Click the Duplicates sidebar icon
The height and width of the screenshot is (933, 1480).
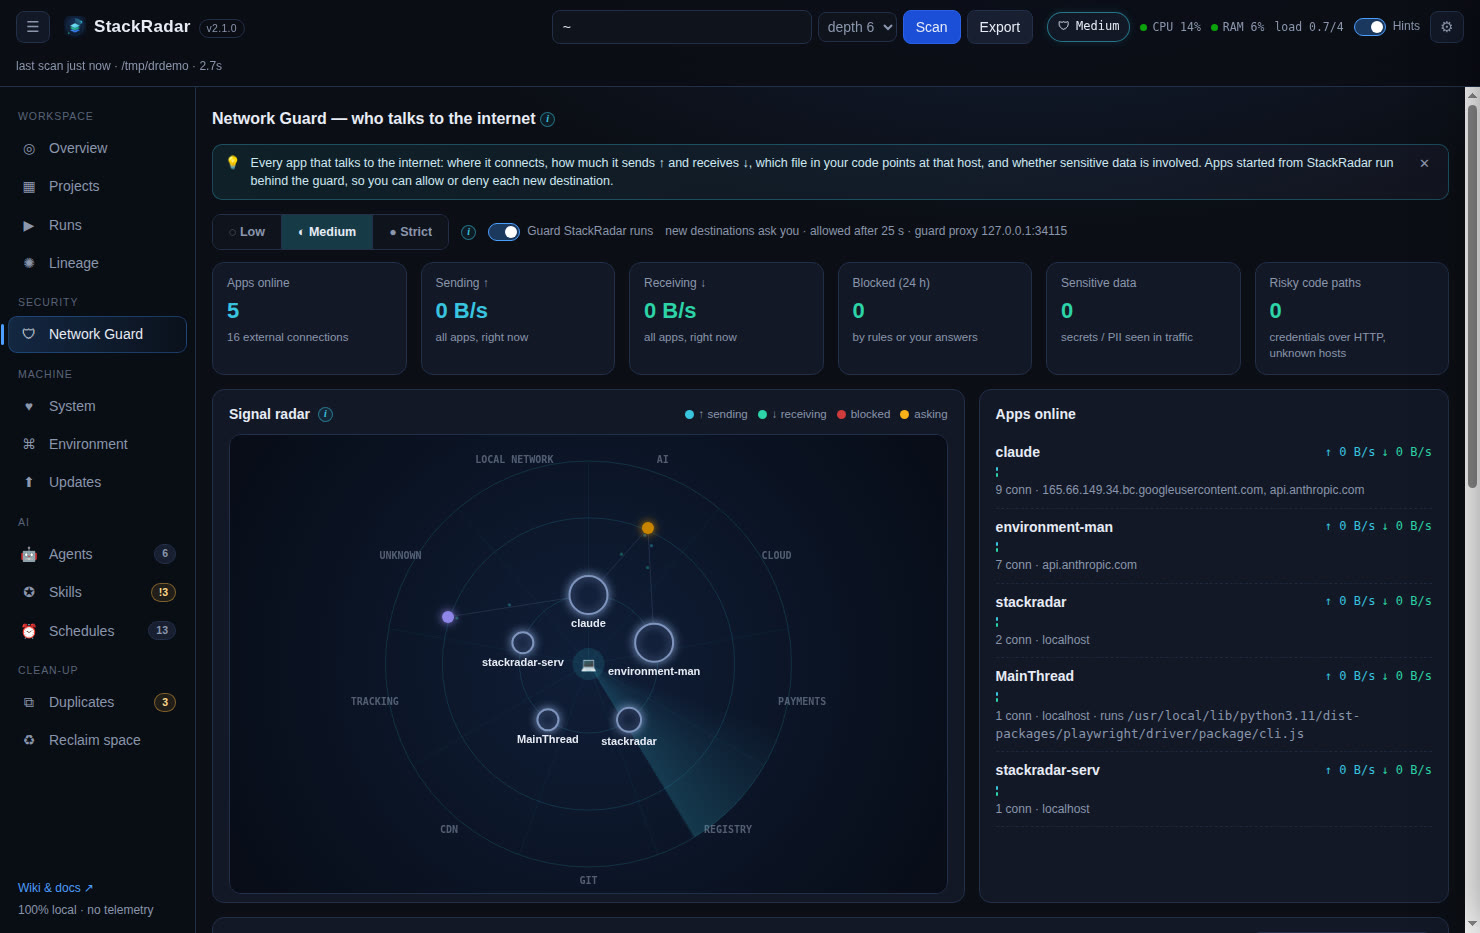(29, 702)
